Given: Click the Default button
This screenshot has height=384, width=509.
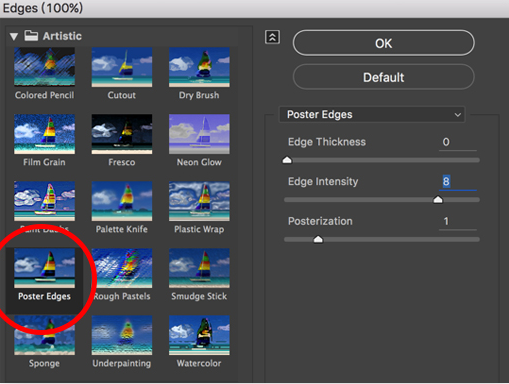Looking at the screenshot, I should tap(383, 77).
